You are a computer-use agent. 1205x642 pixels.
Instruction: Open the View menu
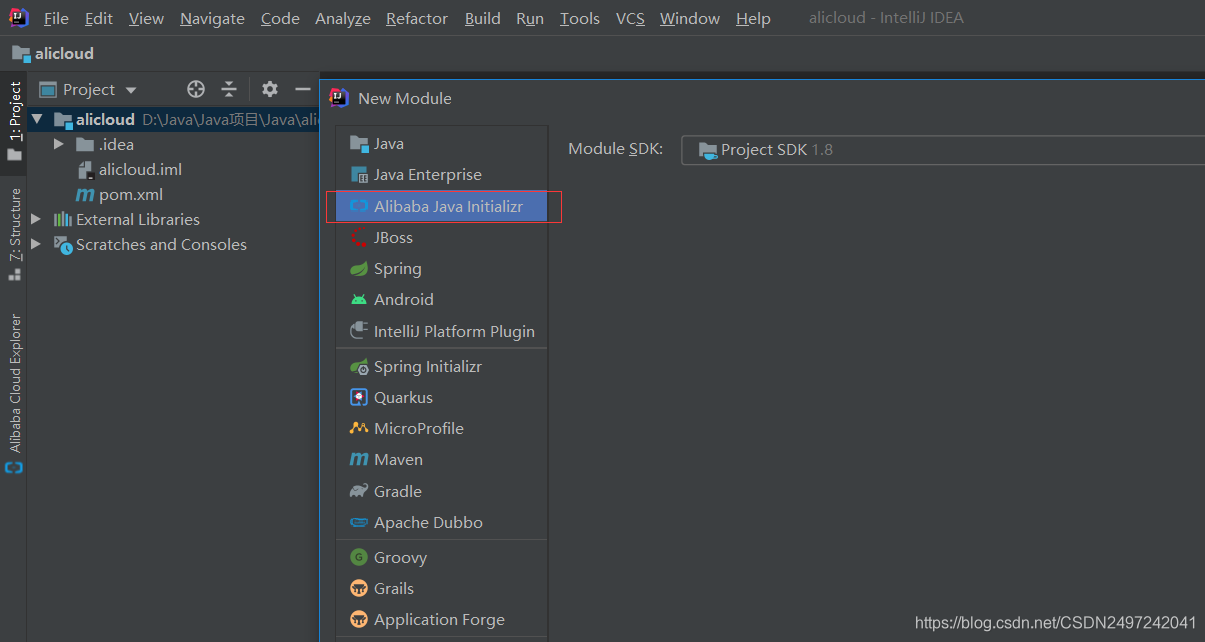click(x=147, y=18)
